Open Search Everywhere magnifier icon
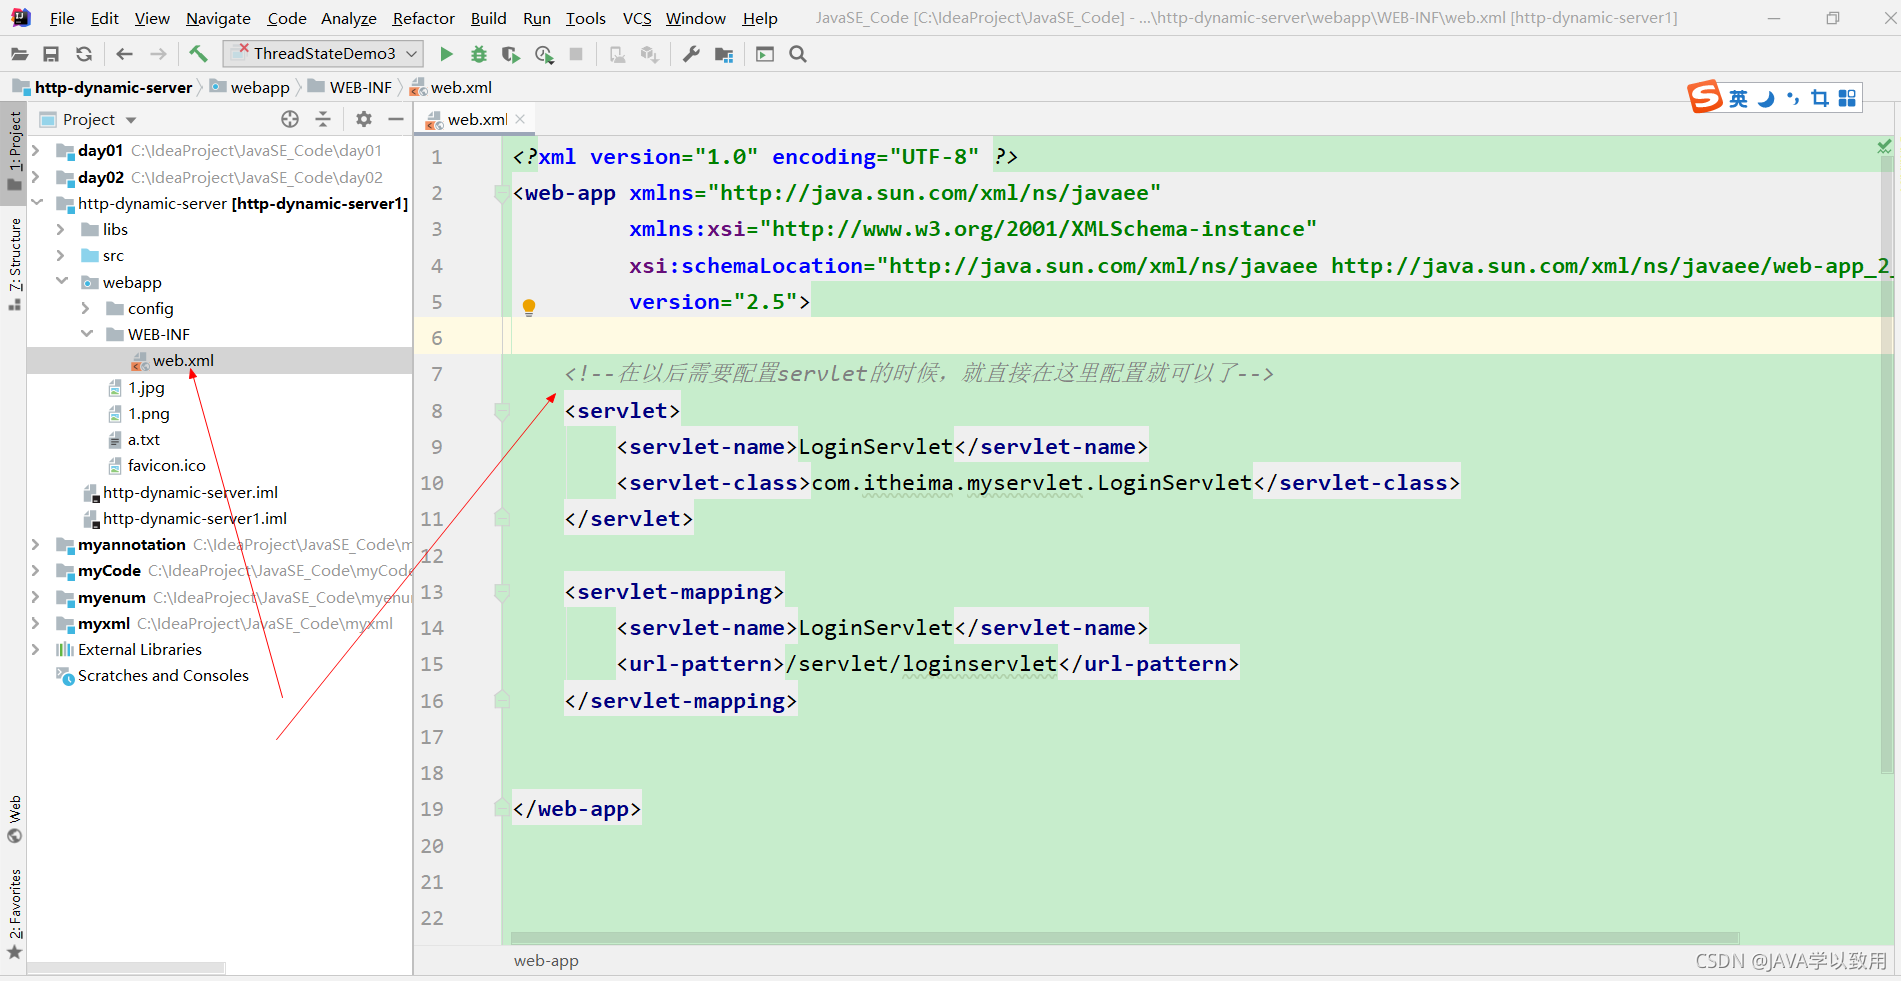 (x=798, y=54)
